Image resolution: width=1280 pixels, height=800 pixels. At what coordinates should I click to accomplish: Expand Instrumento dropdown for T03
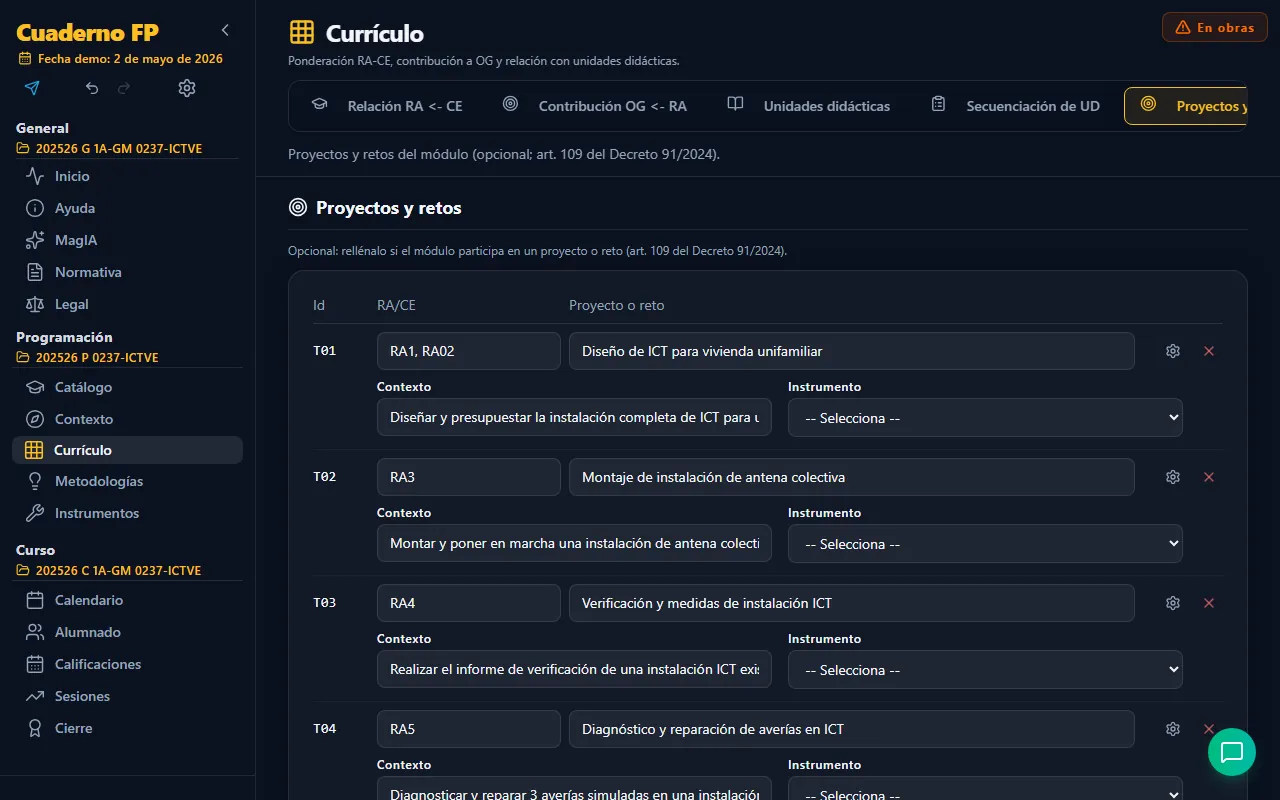[985, 670]
